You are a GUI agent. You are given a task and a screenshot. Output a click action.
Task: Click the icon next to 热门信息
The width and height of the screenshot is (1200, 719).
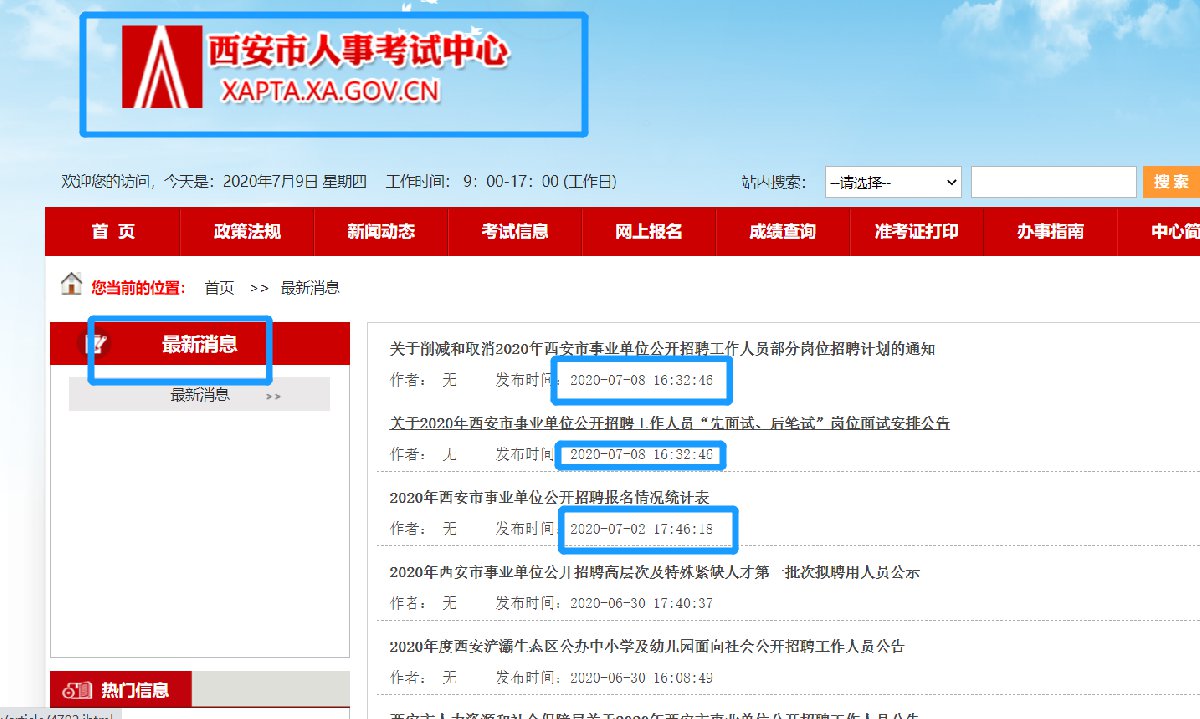point(77,690)
